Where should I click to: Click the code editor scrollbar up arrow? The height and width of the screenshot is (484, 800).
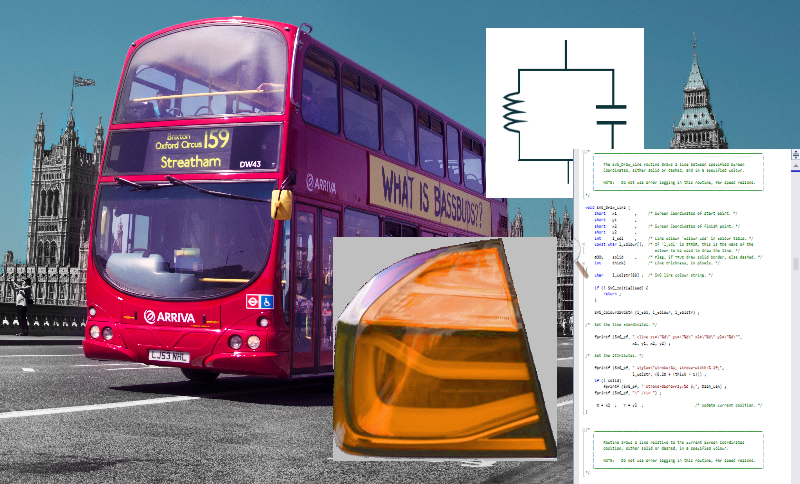click(x=795, y=166)
